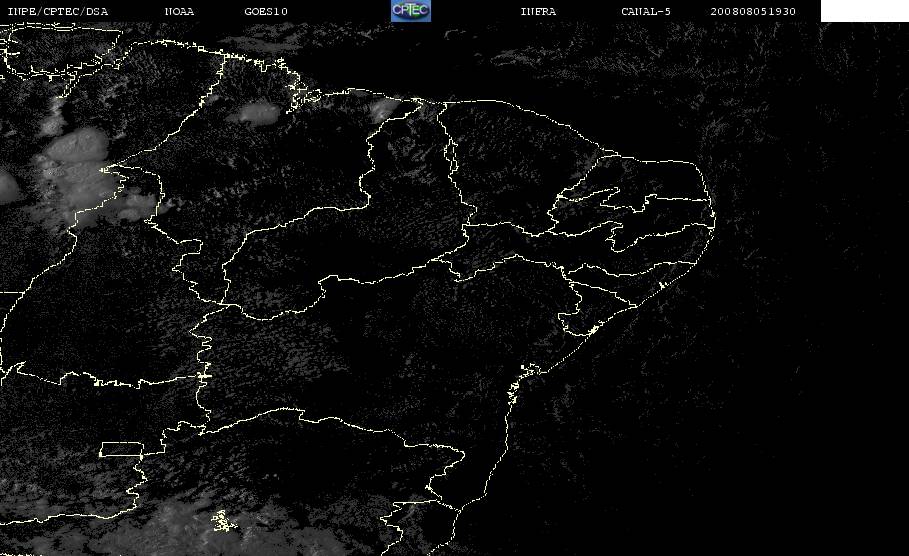Image resolution: width=909 pixels, height=556 pixels.
Task: Select the CANAL-5 channel label
Action: pos(646,12)
